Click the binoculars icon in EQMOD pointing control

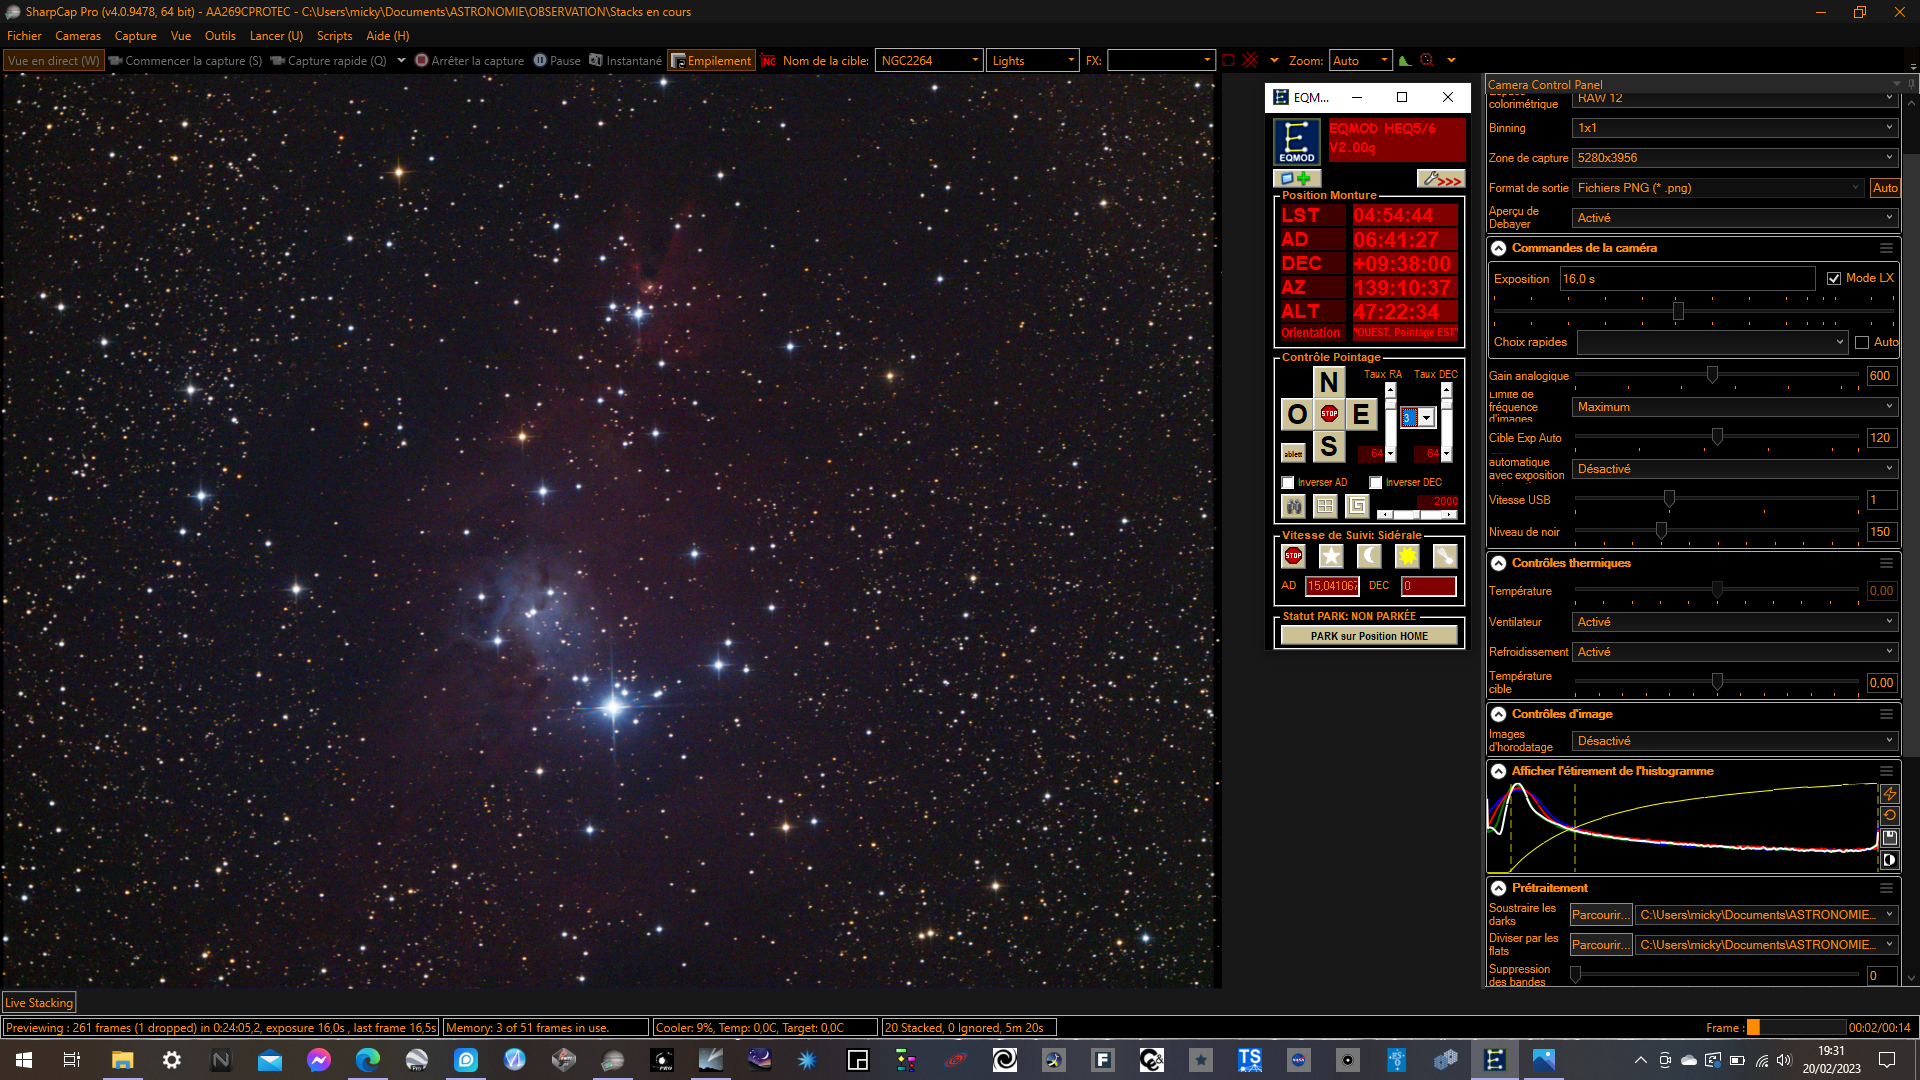[x=1294, y=506]
